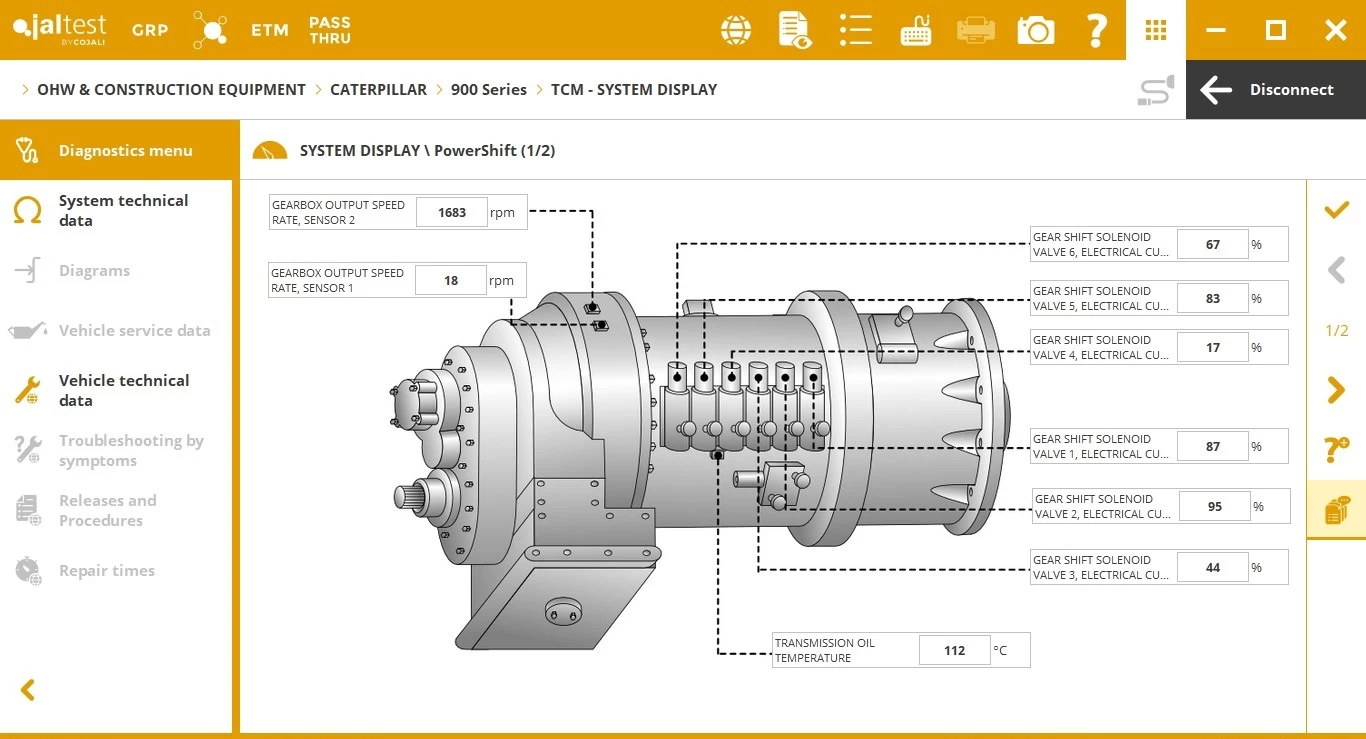The image size is (1366, 739).
Task: Click the transmission oil temperature value field
Action: 954,651
